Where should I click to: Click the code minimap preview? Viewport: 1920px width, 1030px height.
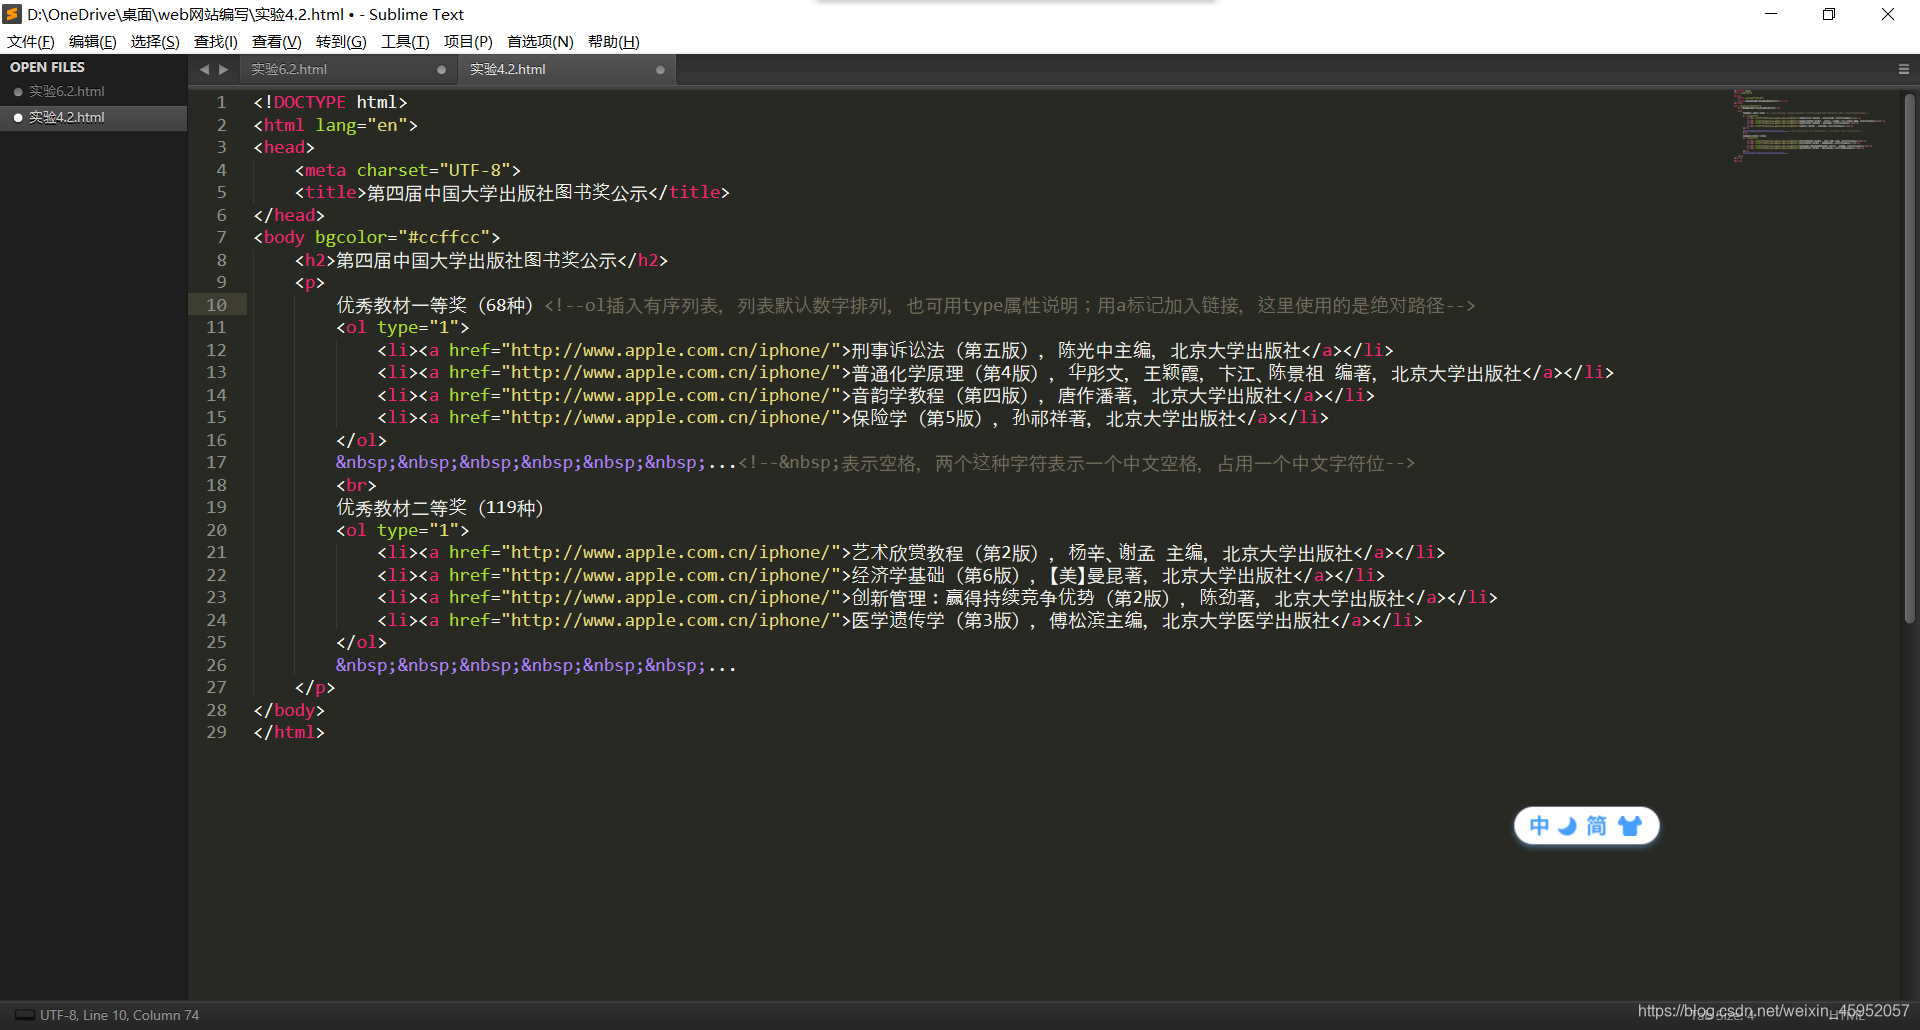coord(1810,126)
